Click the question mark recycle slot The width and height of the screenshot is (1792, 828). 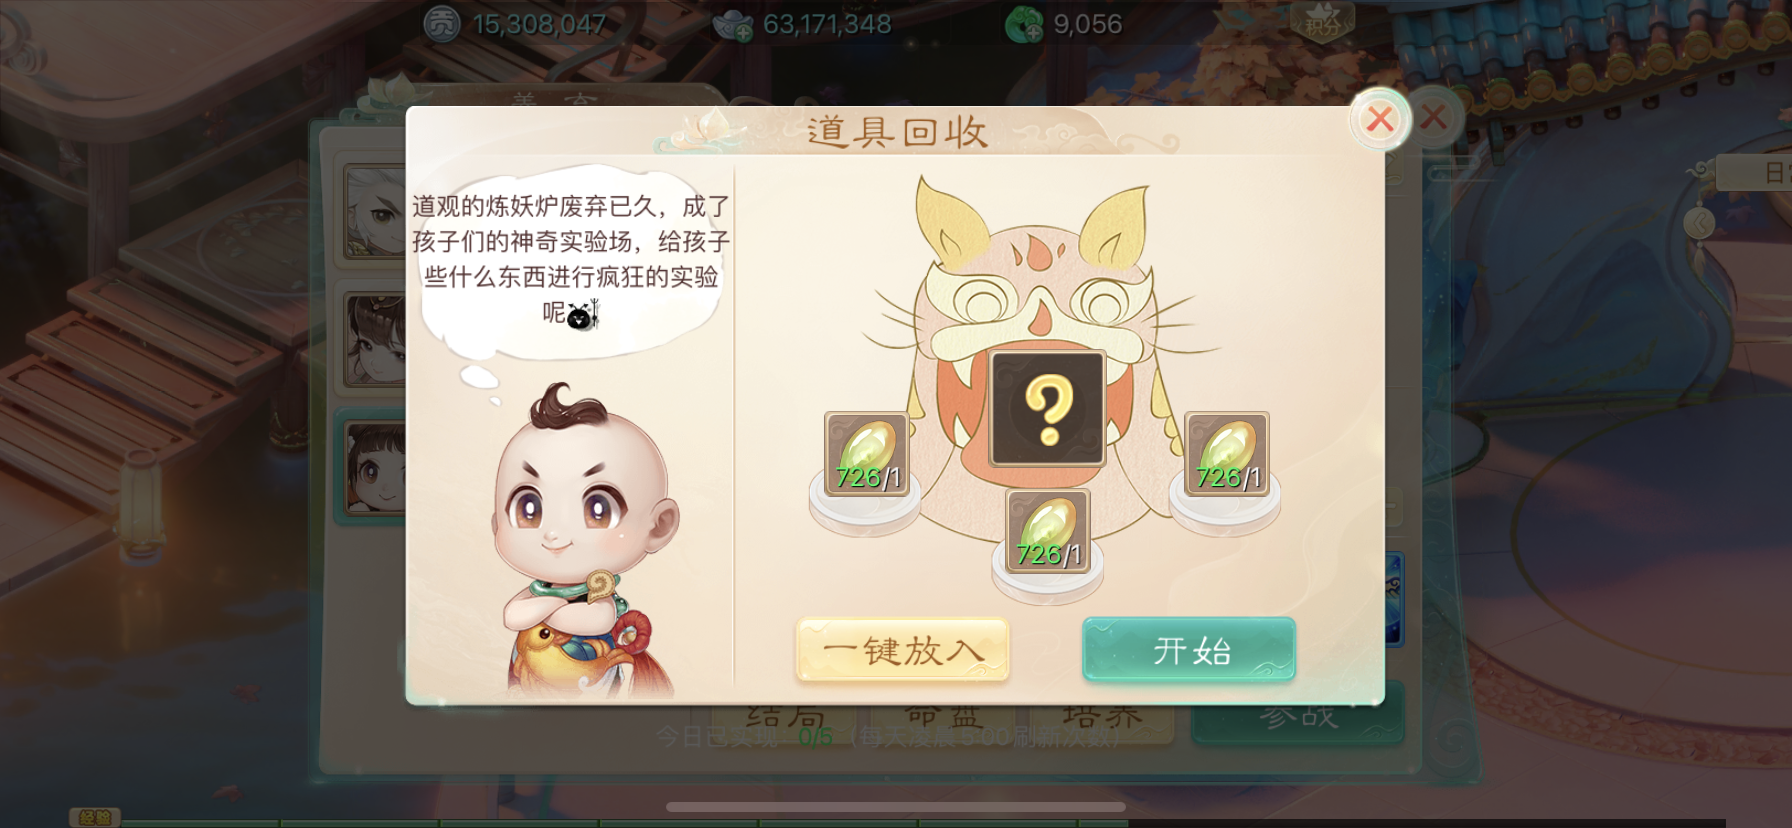pos(1047,409)
